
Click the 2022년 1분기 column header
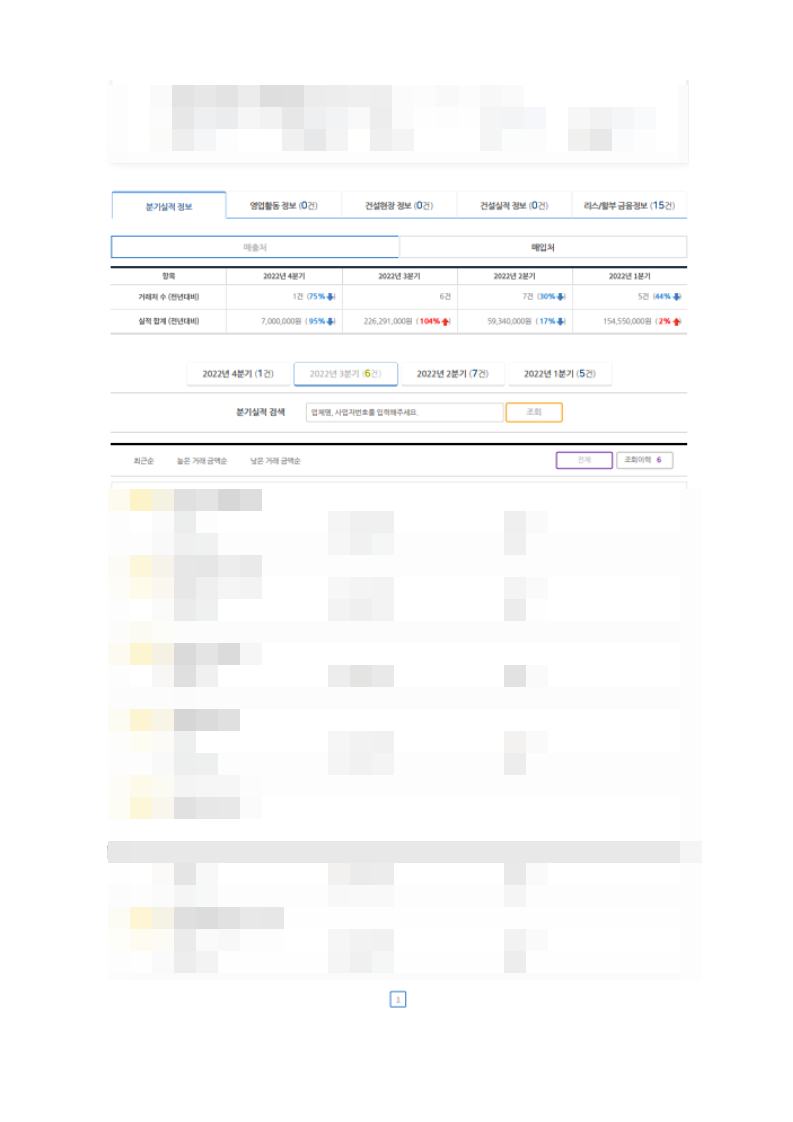(630, 276)
